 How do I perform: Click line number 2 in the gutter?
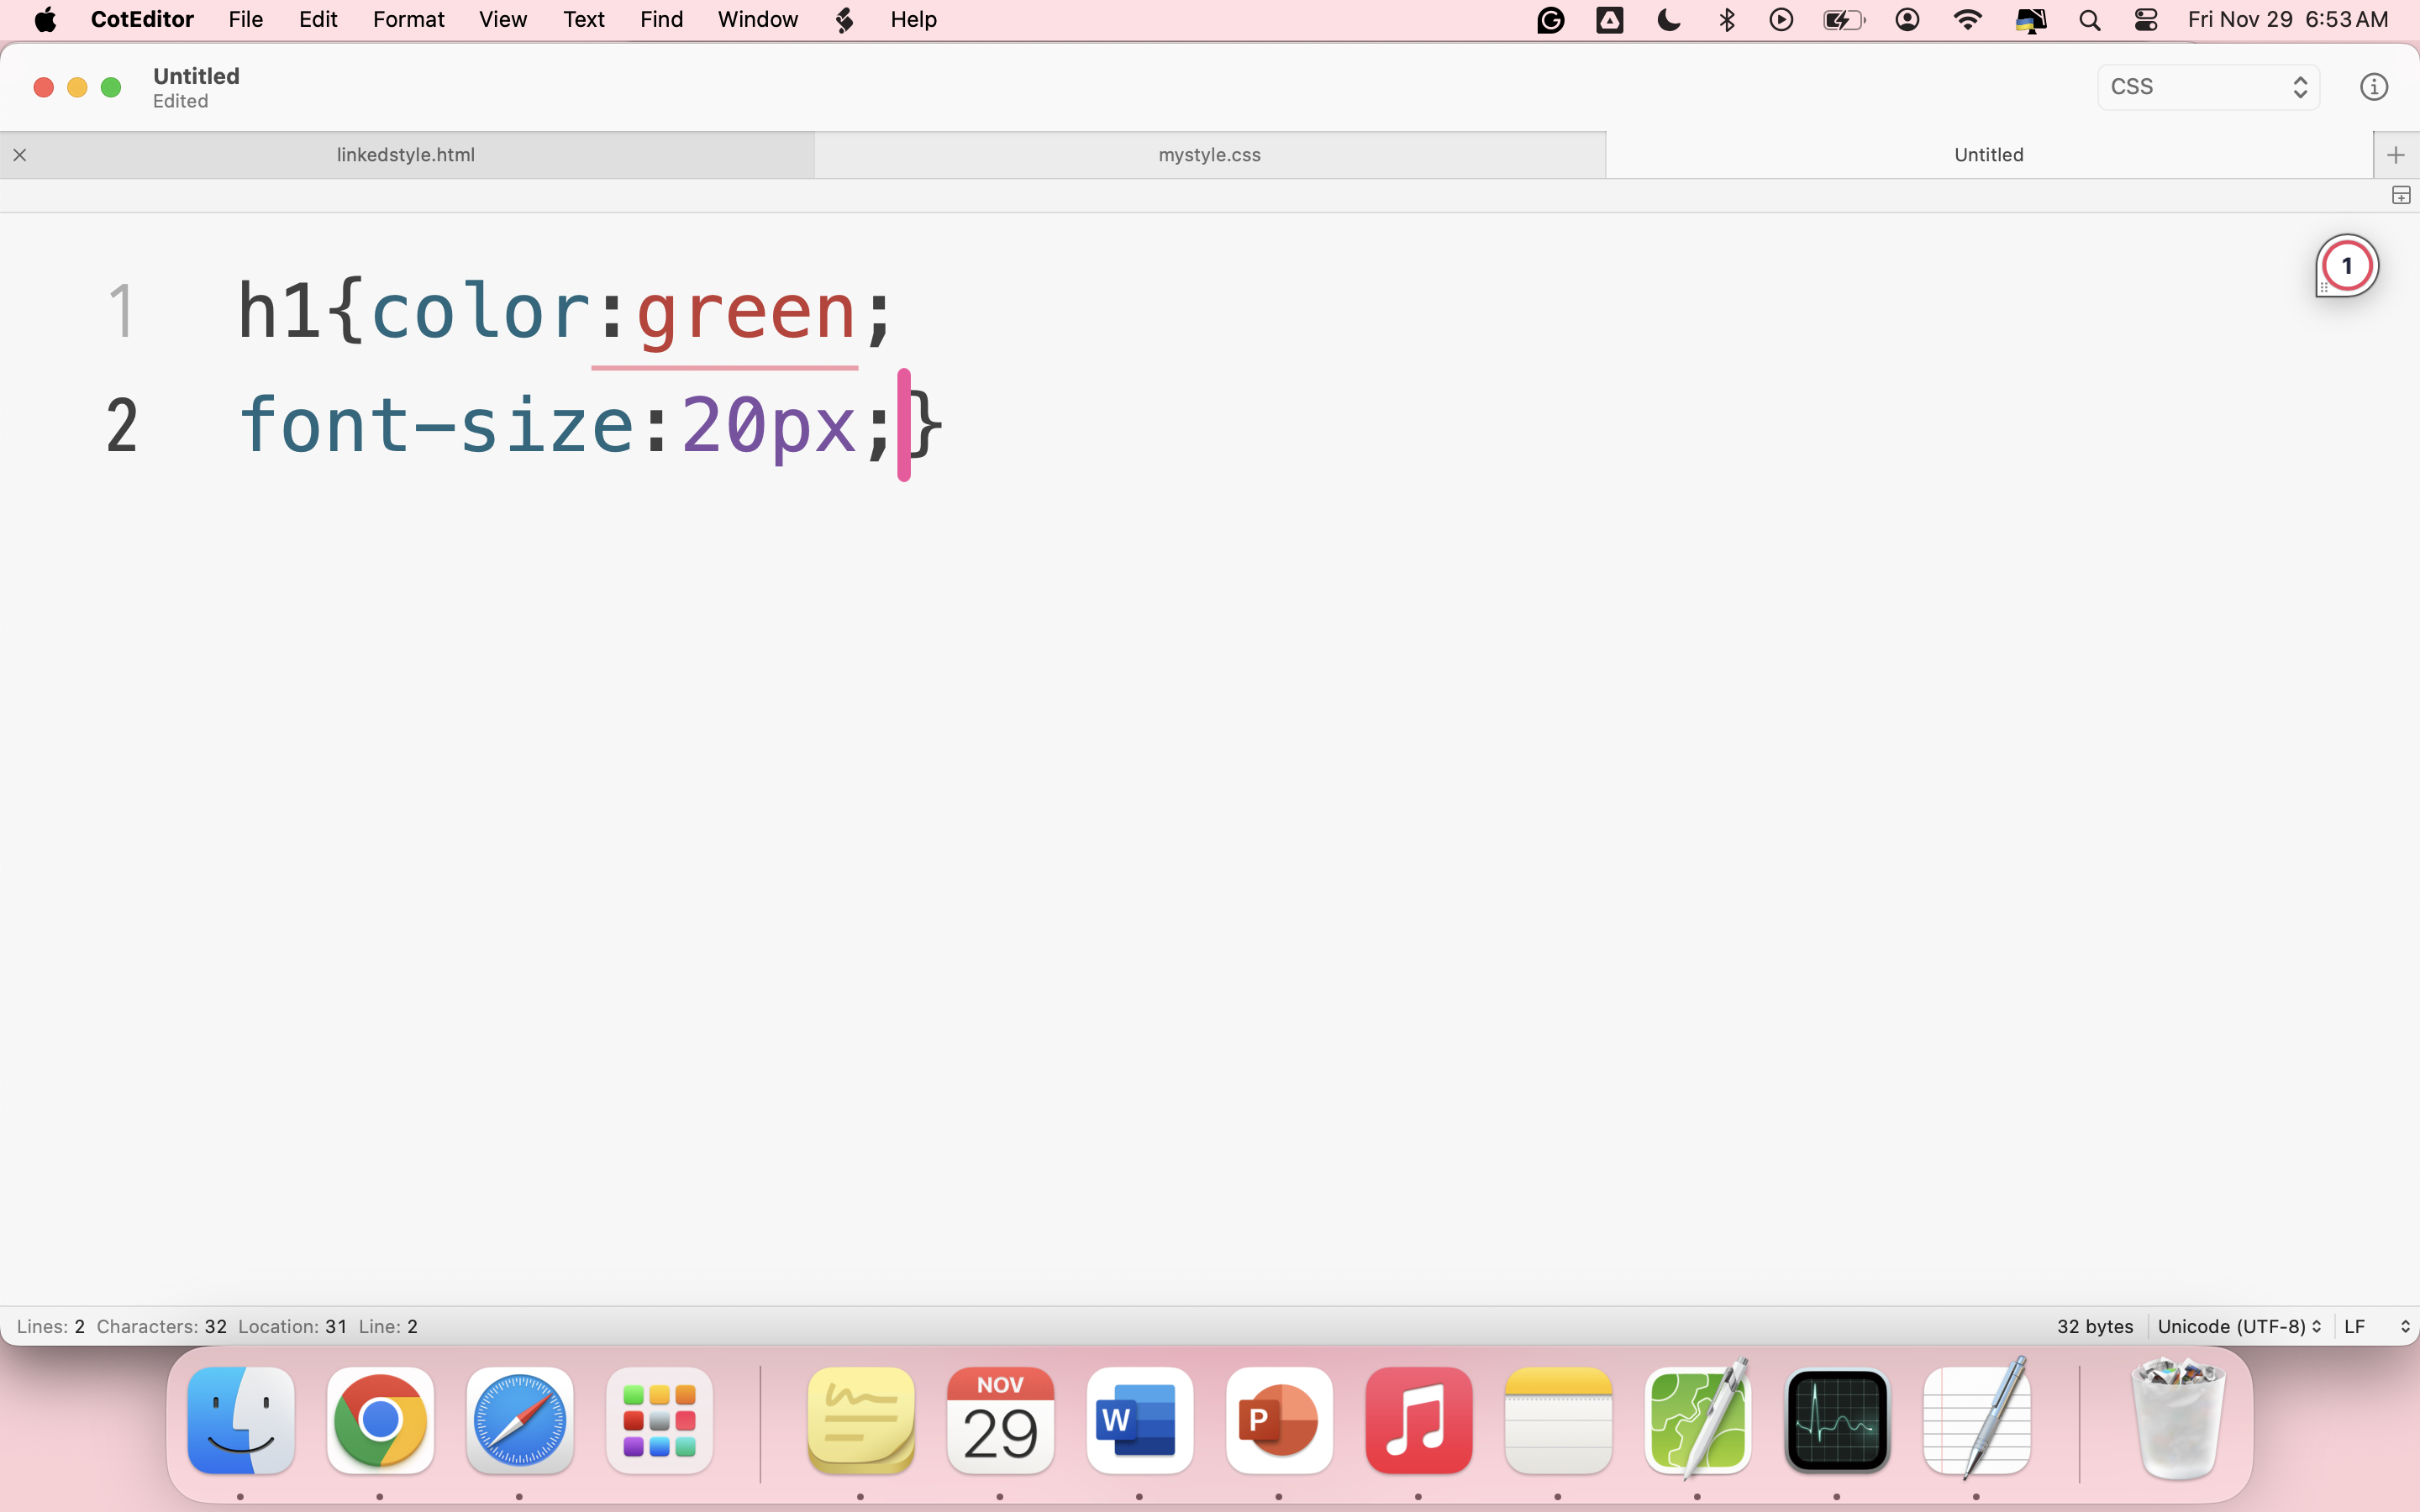[121, 425]
